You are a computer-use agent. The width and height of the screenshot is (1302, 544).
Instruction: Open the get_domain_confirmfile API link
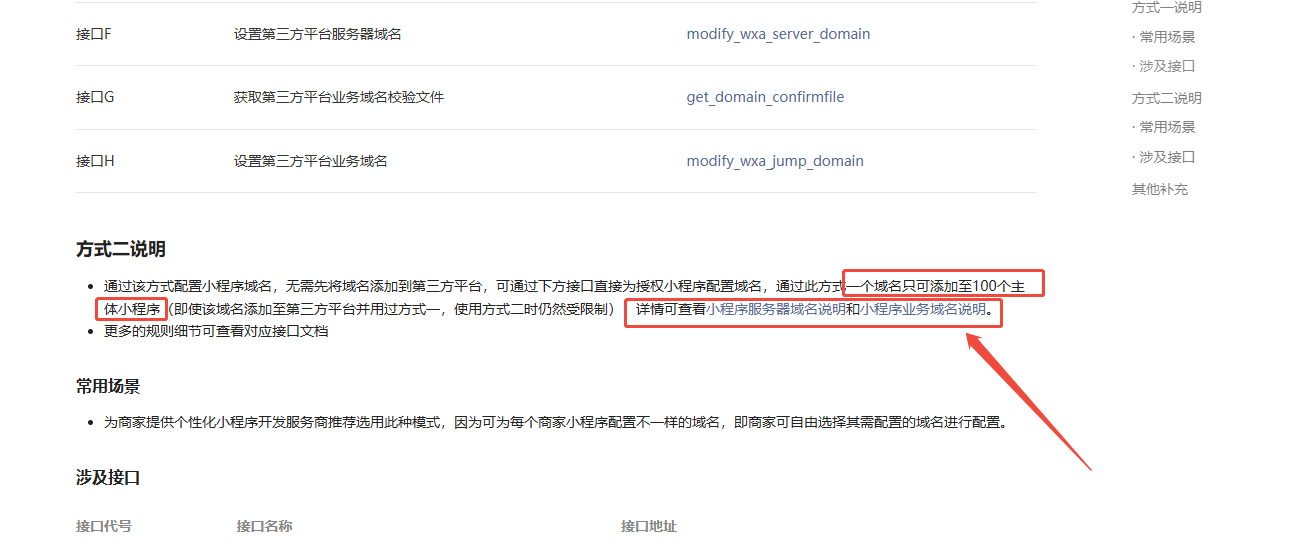[765, 97]
